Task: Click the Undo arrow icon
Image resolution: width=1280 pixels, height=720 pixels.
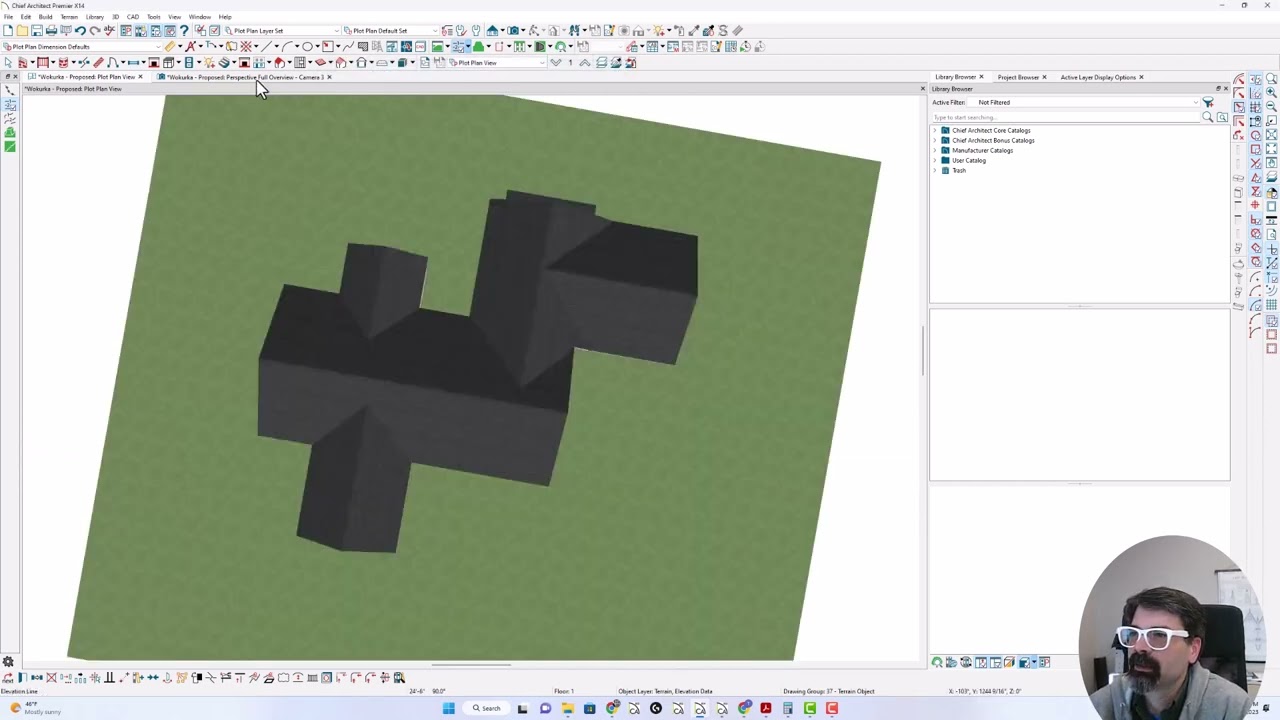Action: (80, 31)
